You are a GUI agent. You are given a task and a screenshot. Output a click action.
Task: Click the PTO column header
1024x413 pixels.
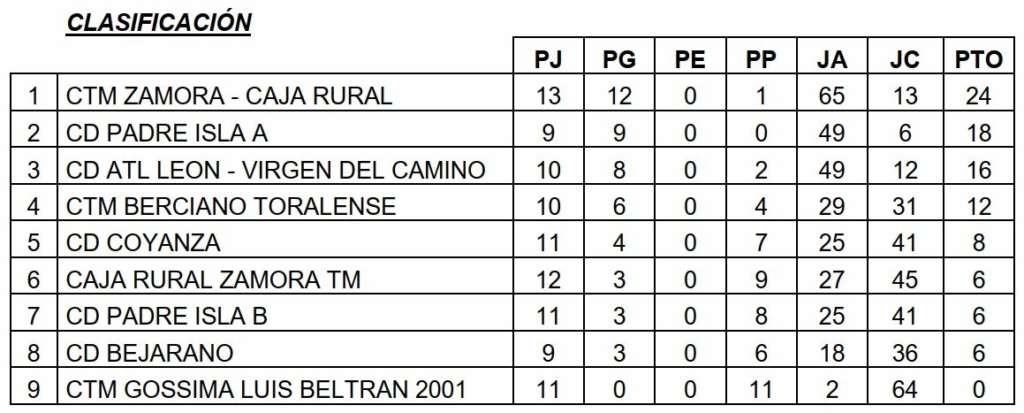979,60
